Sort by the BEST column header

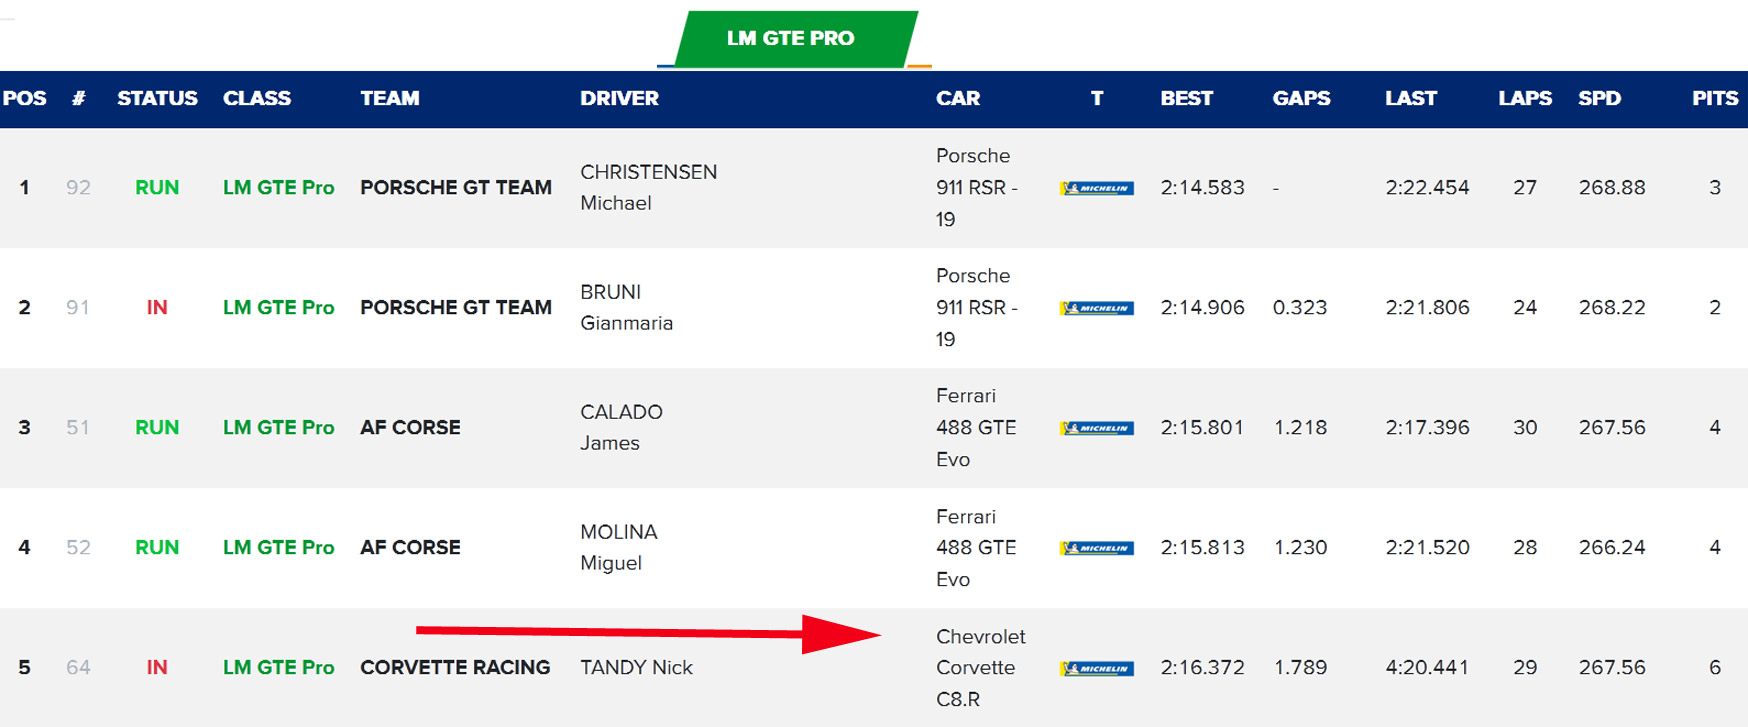pyautogui.click(x=1186, y=98)
